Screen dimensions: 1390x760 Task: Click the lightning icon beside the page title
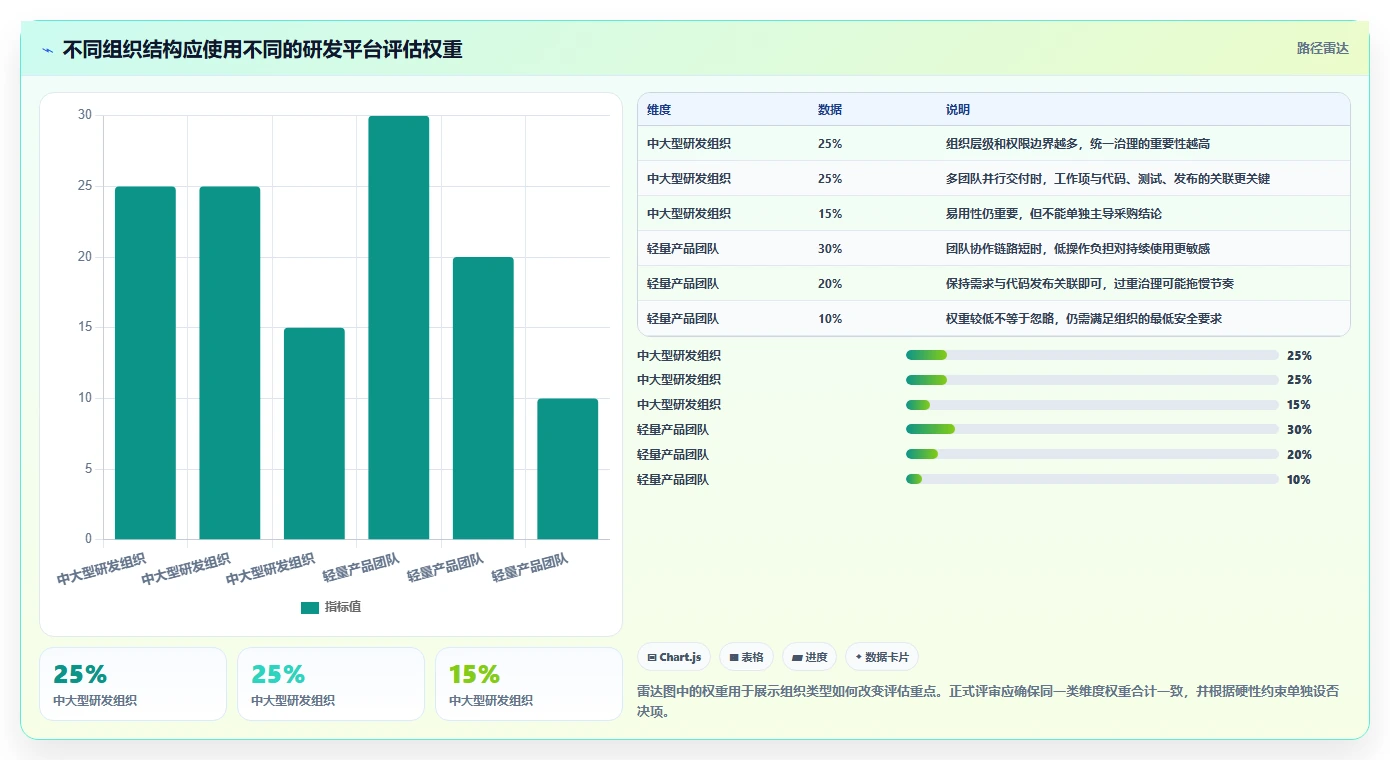click(x=48, y=50)
